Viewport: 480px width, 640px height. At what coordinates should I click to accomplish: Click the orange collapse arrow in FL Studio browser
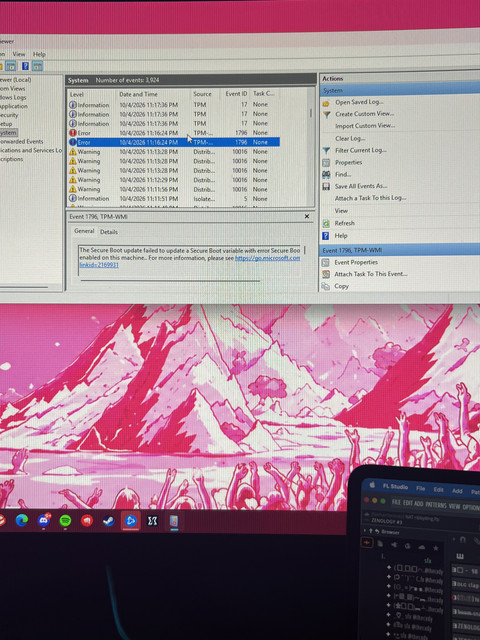[367, 543]
